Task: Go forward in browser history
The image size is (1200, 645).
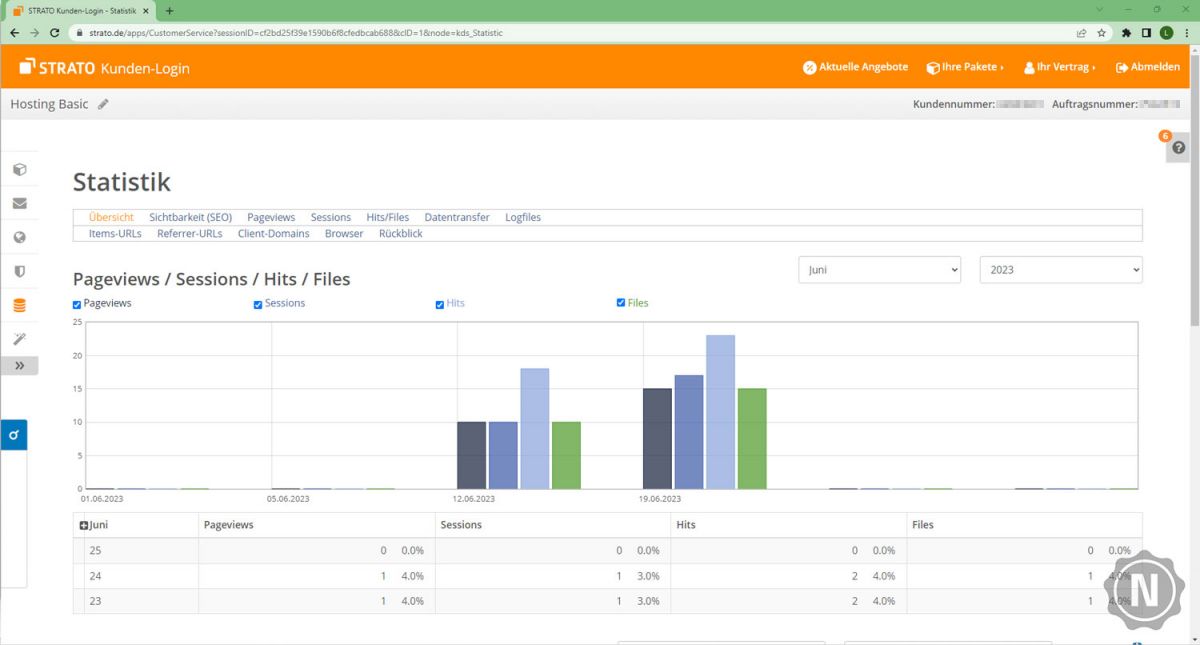Action: pos(35,32)
